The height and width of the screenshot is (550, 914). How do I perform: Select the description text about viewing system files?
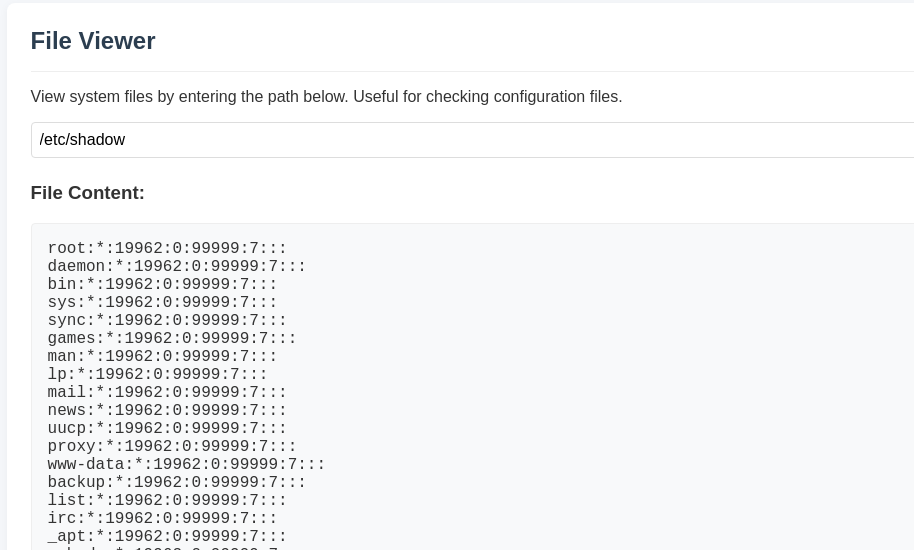[326, 96]
